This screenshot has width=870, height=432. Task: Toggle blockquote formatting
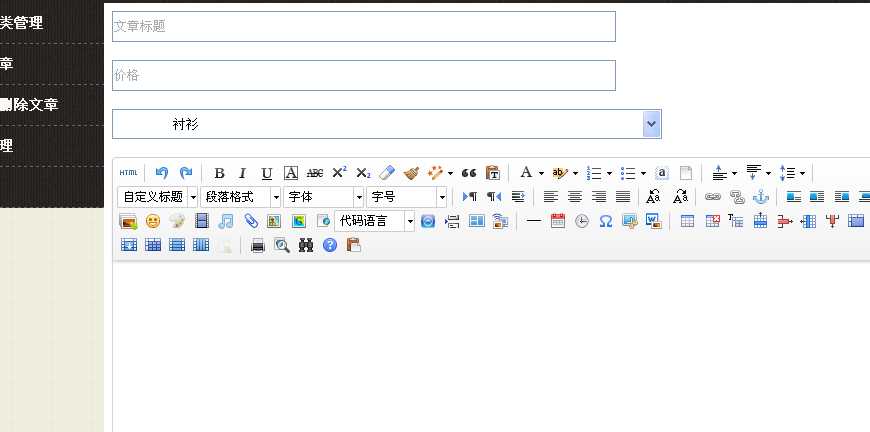(469, 173)
